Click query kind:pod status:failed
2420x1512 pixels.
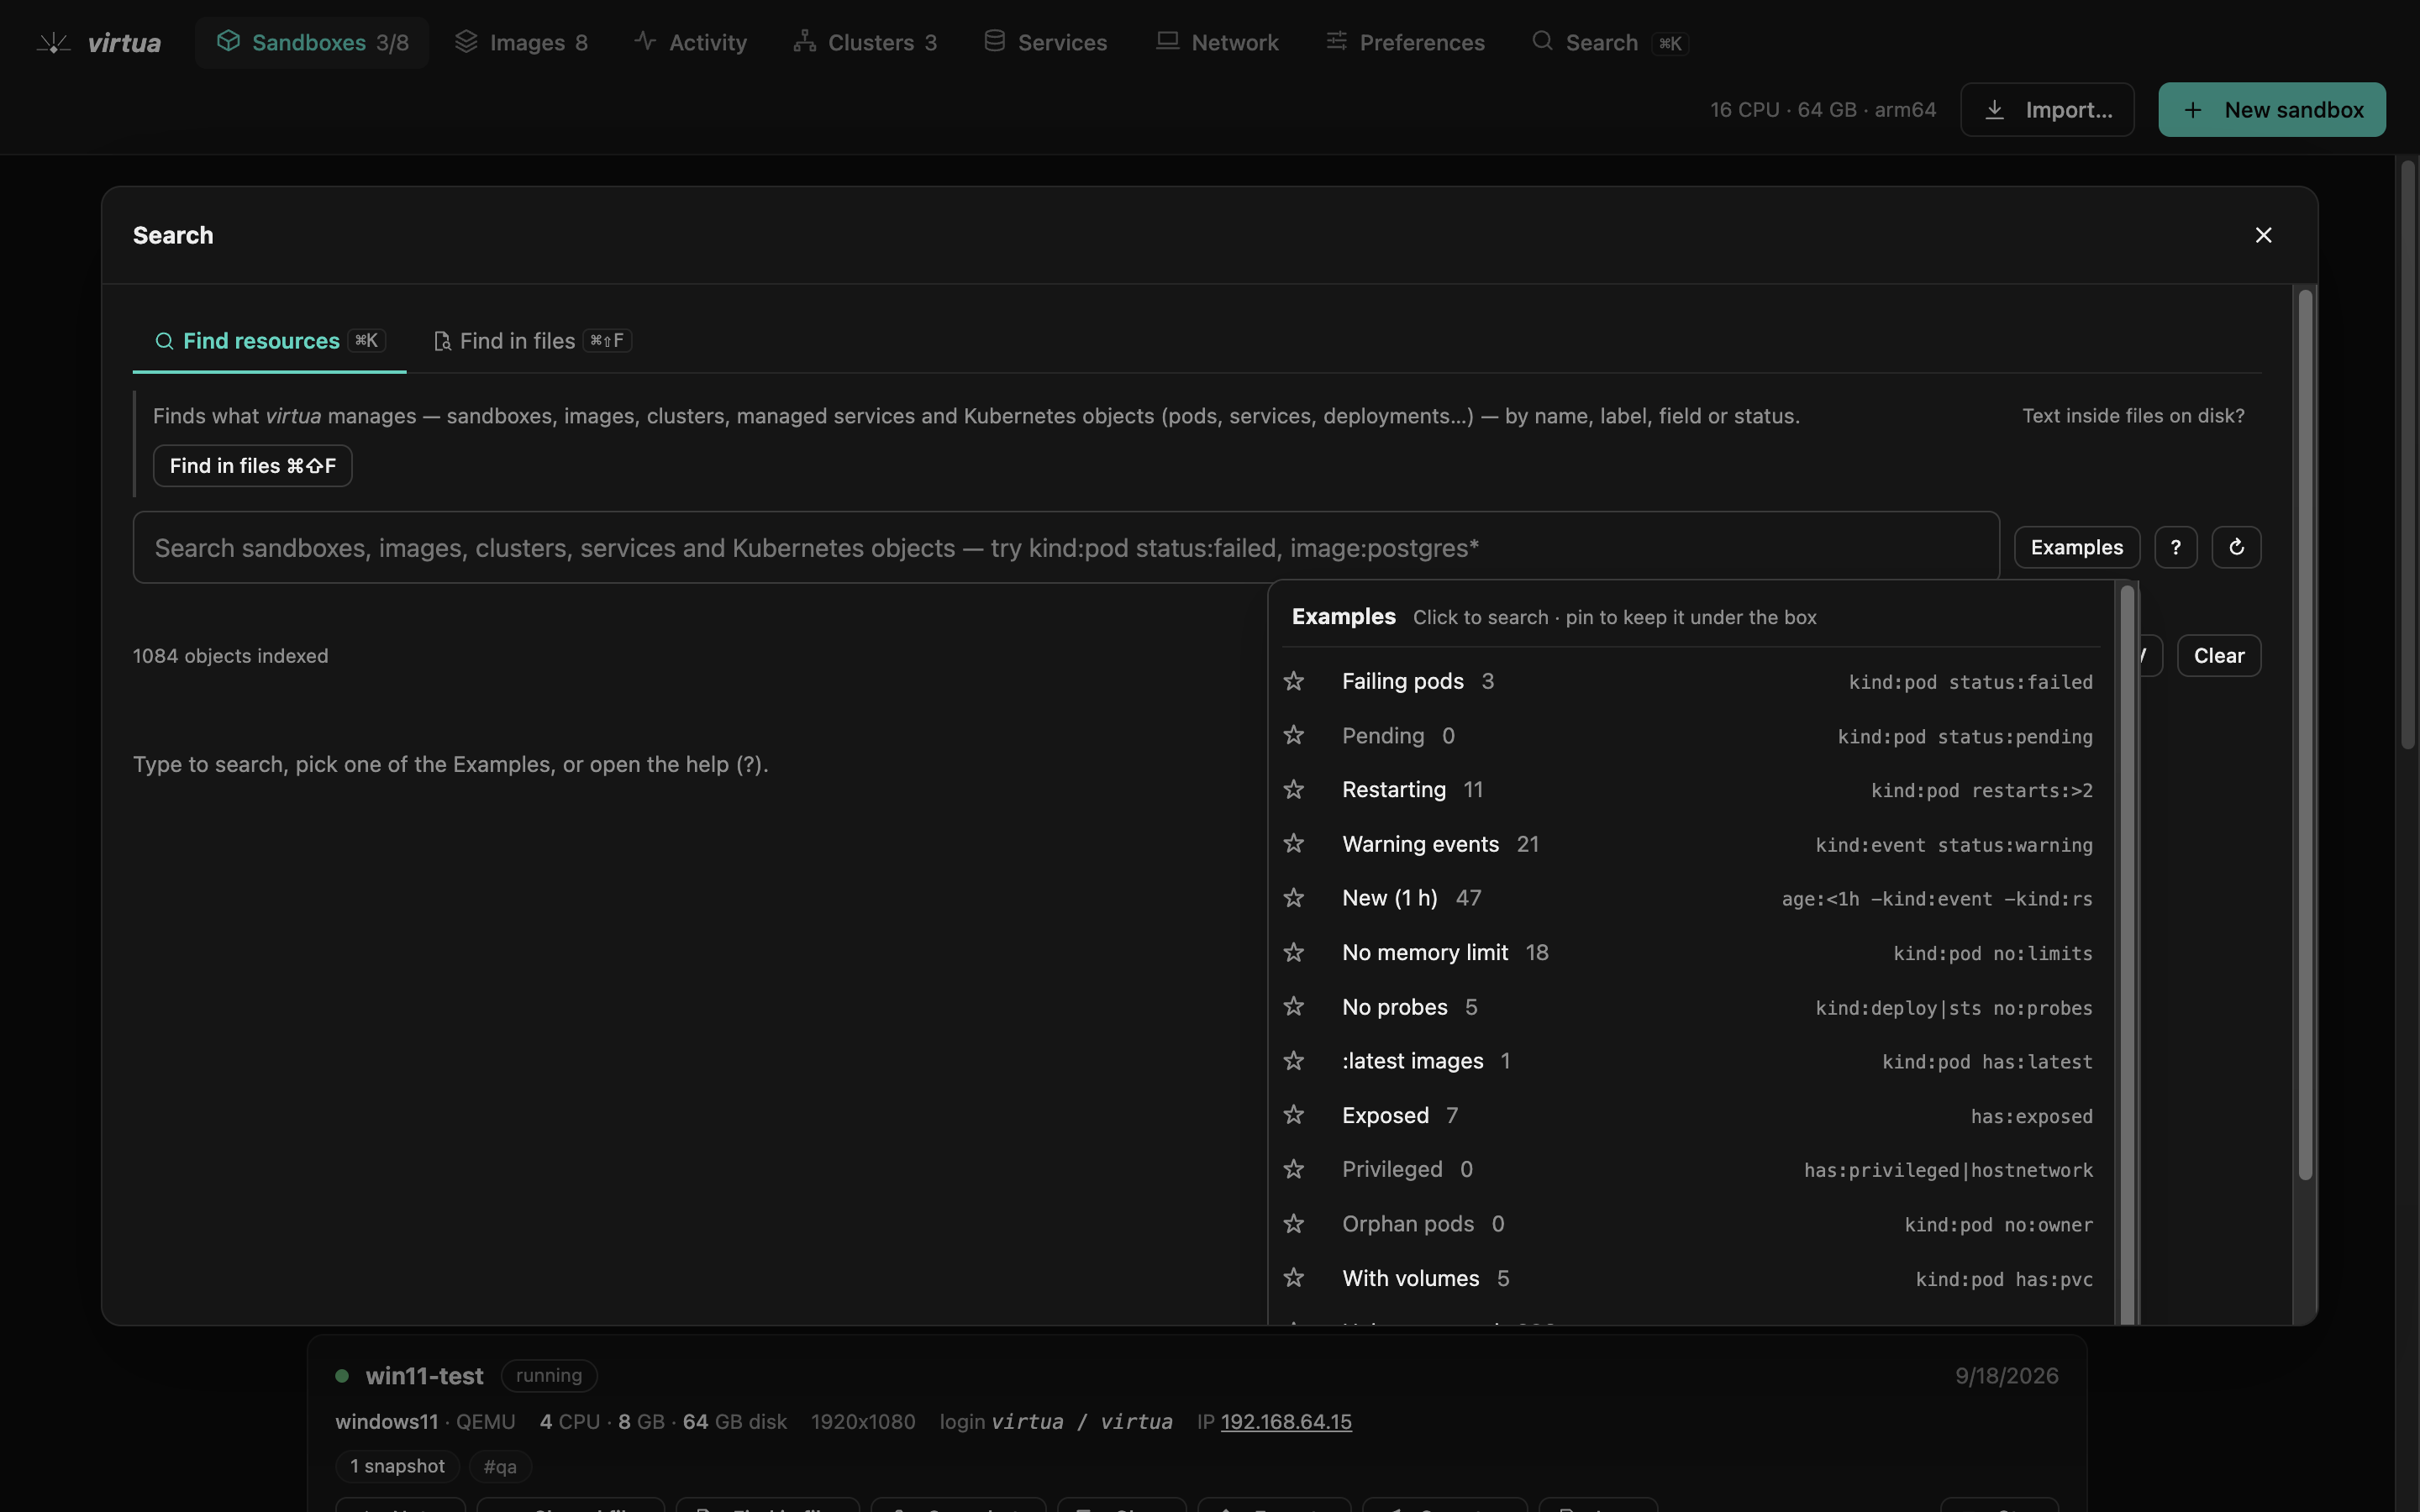tap(1970, 682)
